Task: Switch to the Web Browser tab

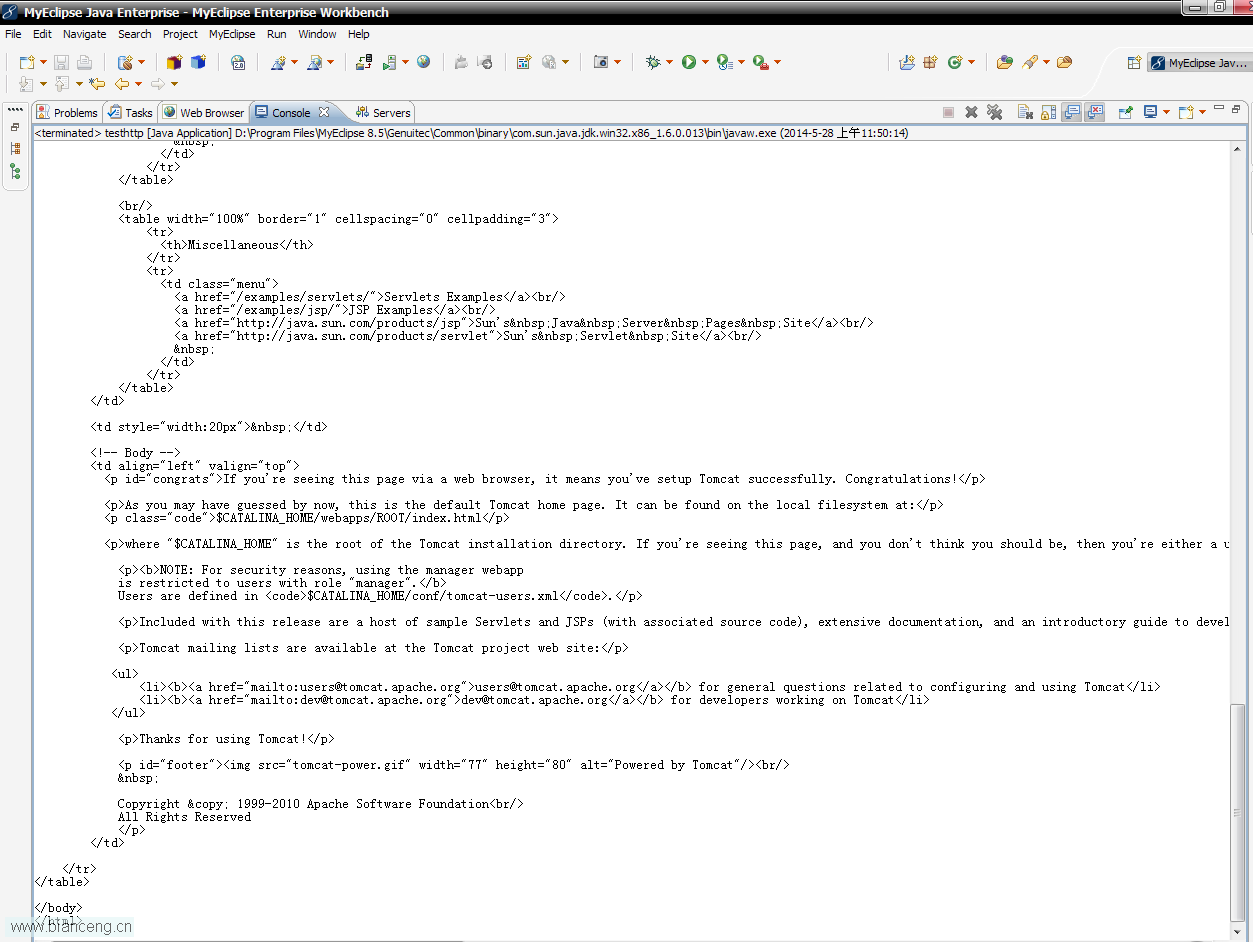Action: pyautogui.click(x=204, y=113)
